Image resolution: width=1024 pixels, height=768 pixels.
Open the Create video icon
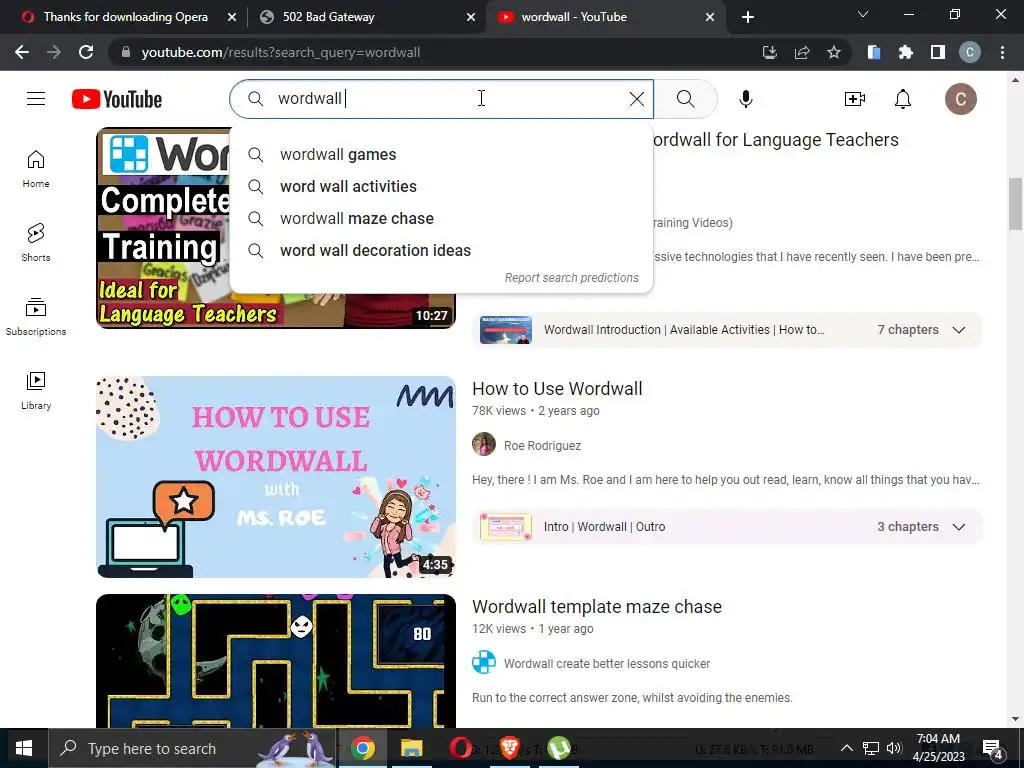tap(854, 99)
